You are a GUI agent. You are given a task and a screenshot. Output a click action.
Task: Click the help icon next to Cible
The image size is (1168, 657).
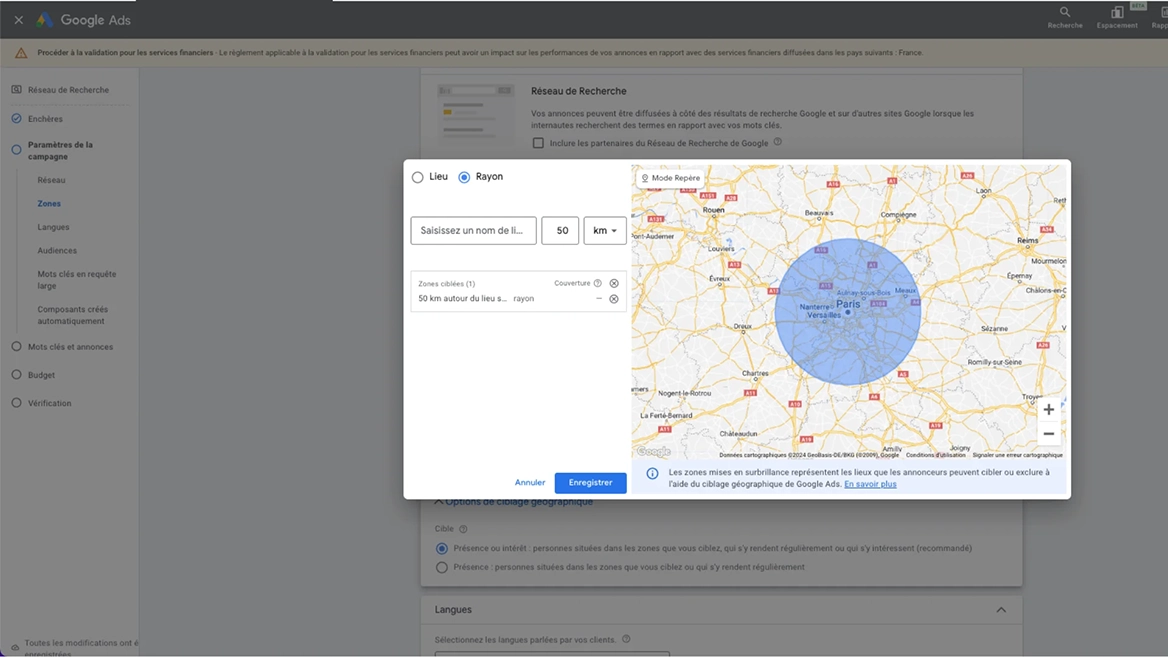tap(463, 529)
